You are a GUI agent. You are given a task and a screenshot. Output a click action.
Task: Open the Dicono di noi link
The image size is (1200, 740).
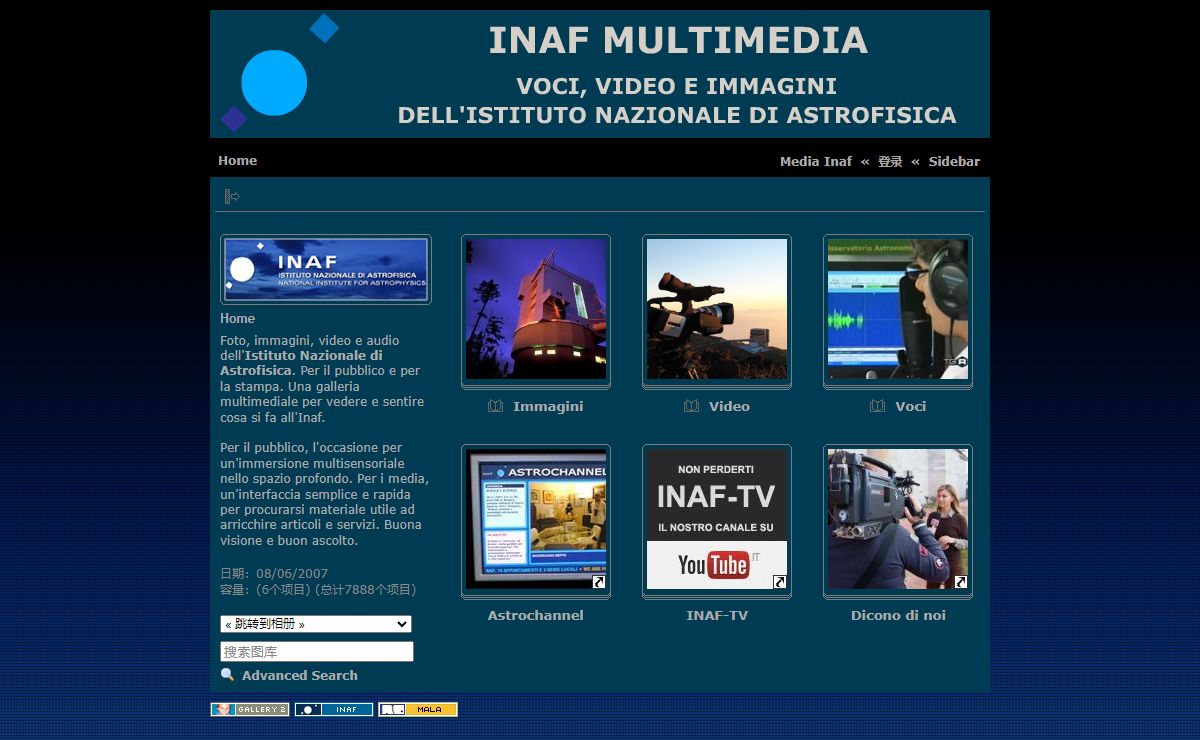click(x=898, y=615)
